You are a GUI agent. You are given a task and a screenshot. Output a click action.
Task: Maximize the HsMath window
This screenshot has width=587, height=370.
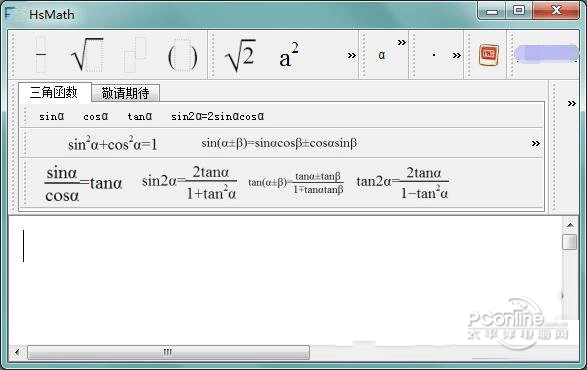(519, 10)
